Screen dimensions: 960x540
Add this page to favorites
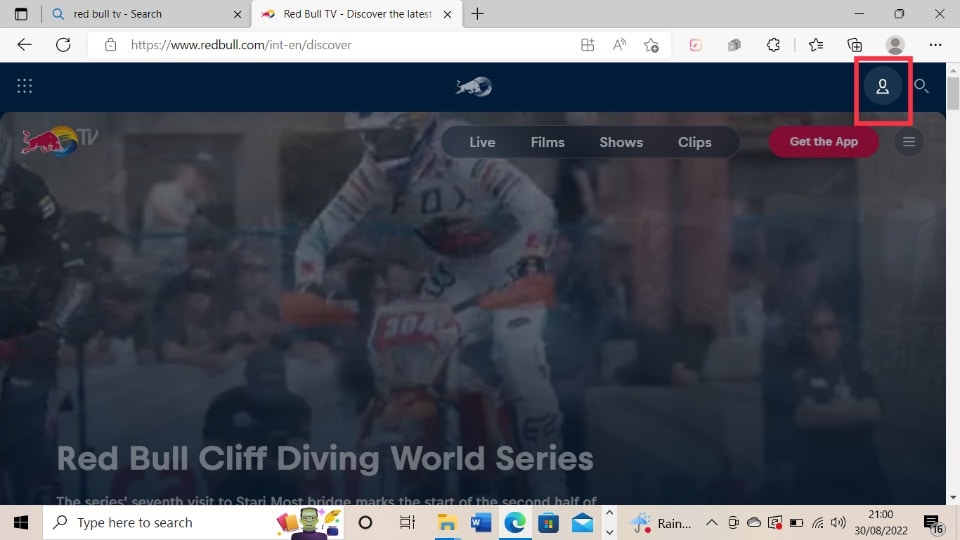(x=651, y=45)
